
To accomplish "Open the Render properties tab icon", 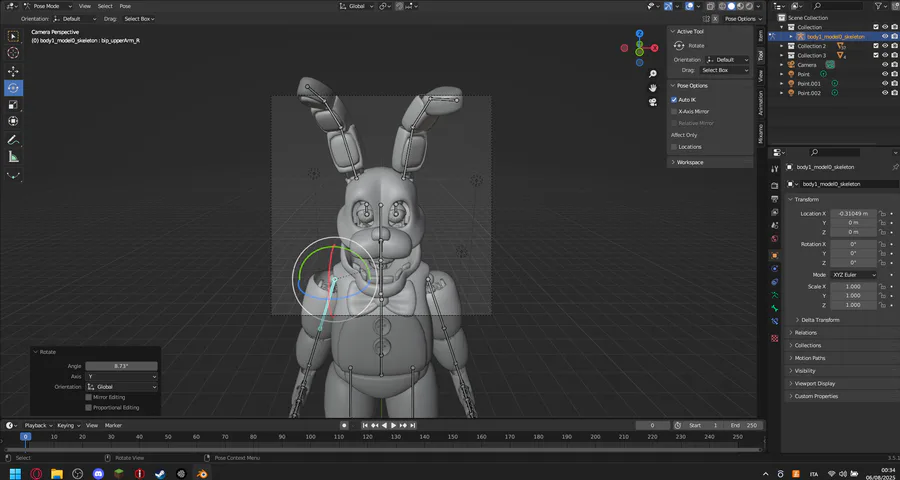I will 774,185.
